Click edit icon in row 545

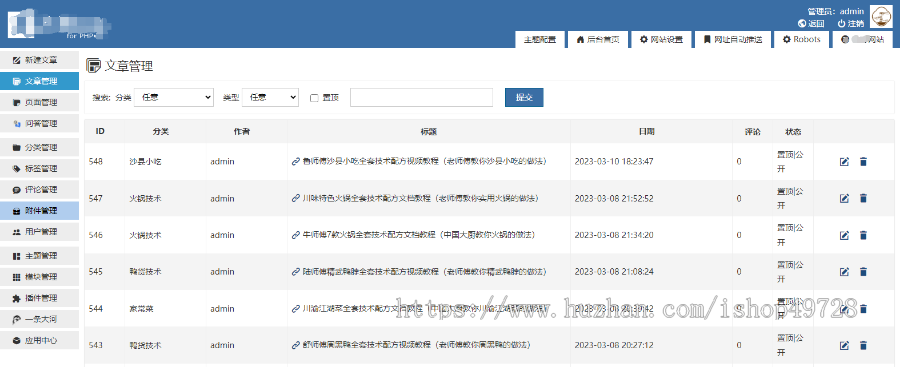844,272
